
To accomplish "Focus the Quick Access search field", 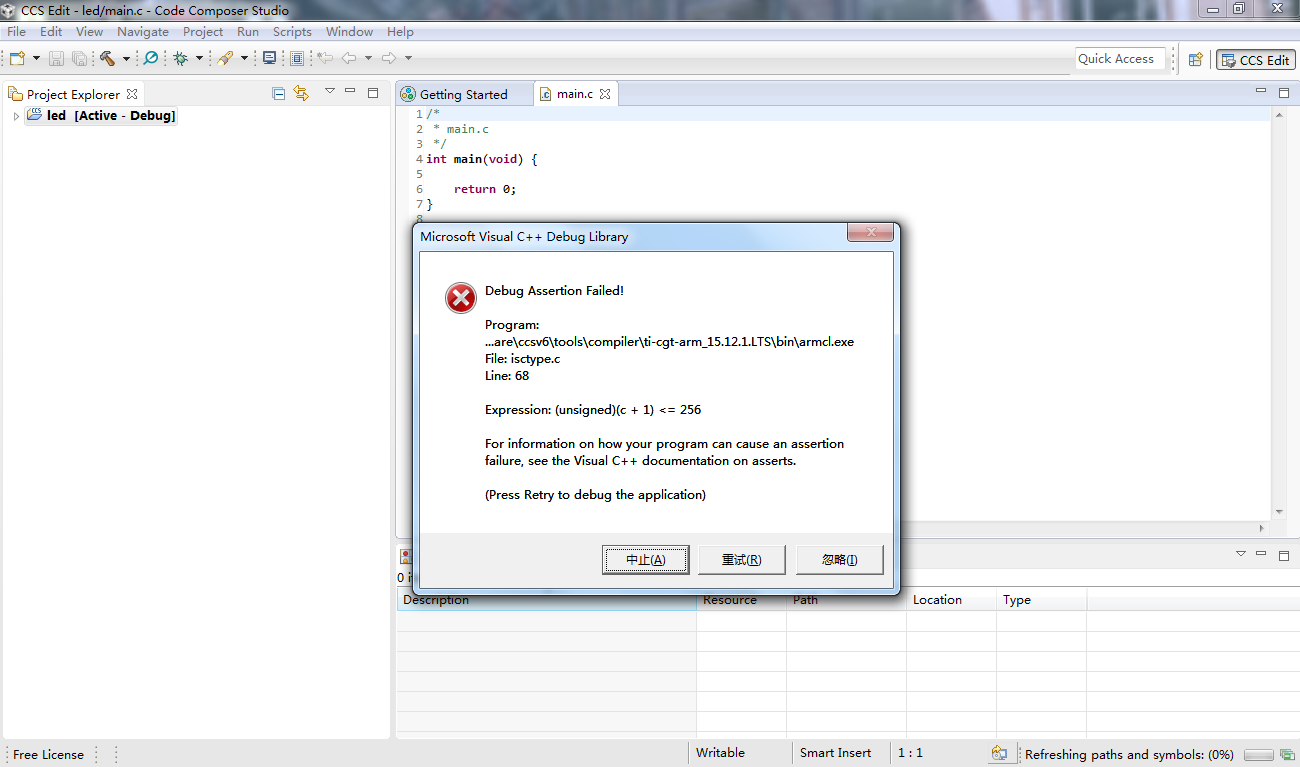I will tap(1121, 59).
